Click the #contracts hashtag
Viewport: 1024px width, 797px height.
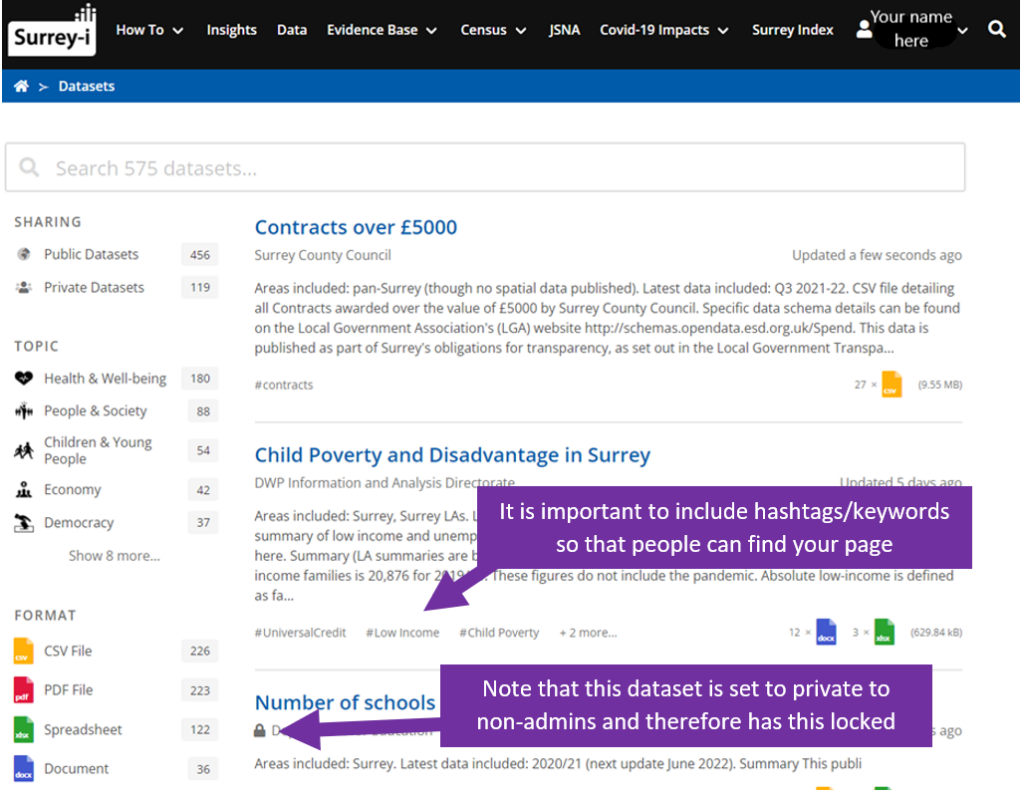(x=284, y=385)
